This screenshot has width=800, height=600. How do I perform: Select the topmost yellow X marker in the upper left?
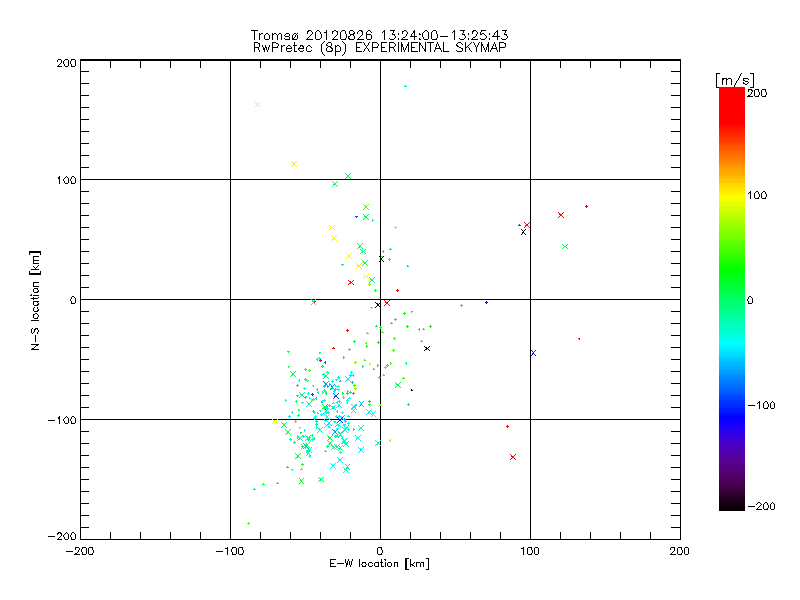tap(257, 105)
